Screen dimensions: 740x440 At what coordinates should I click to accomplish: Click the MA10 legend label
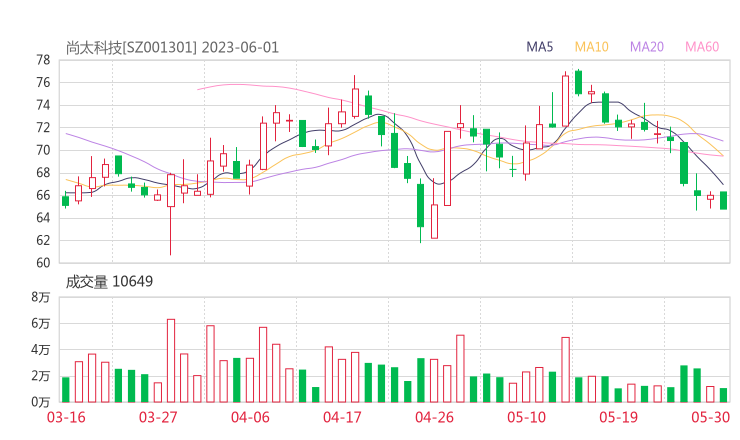point(591,47)
